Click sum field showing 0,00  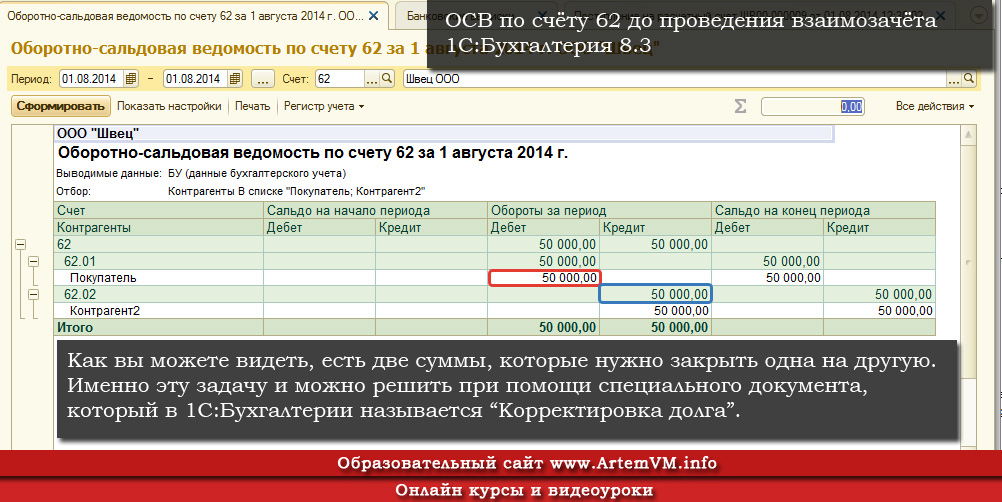[x=812, y=107]
